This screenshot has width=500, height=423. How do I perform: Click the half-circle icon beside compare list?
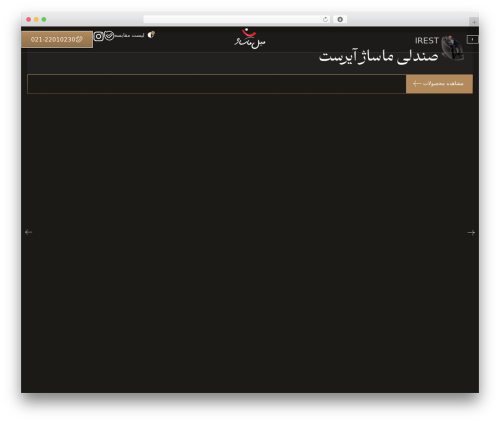151,34
